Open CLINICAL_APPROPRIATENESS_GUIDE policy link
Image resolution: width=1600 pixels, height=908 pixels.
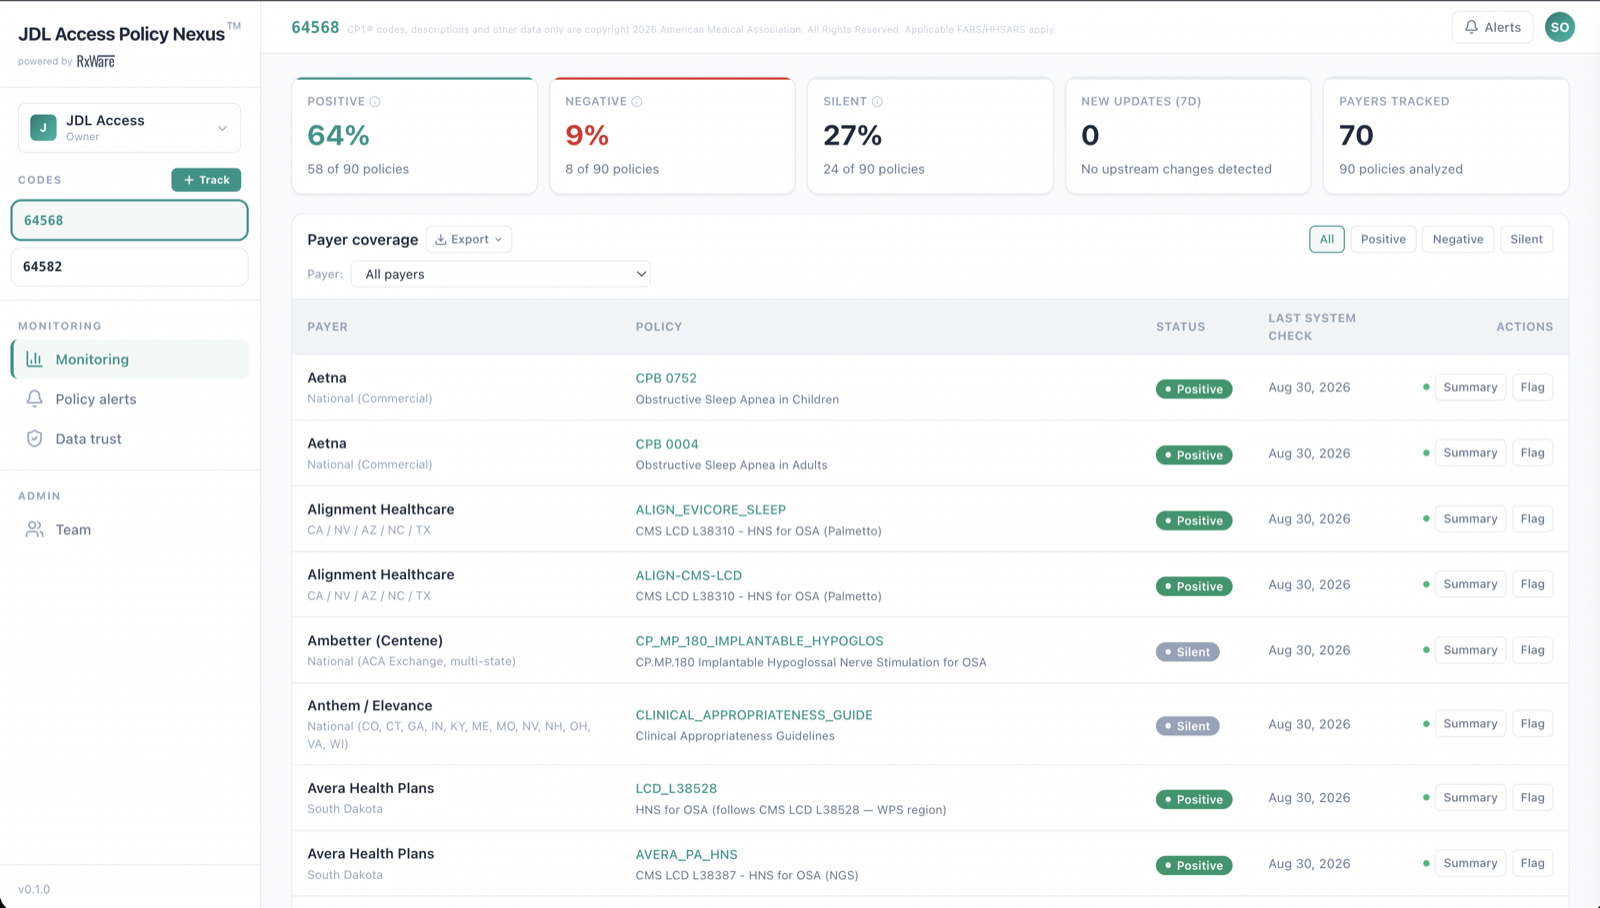754,715
